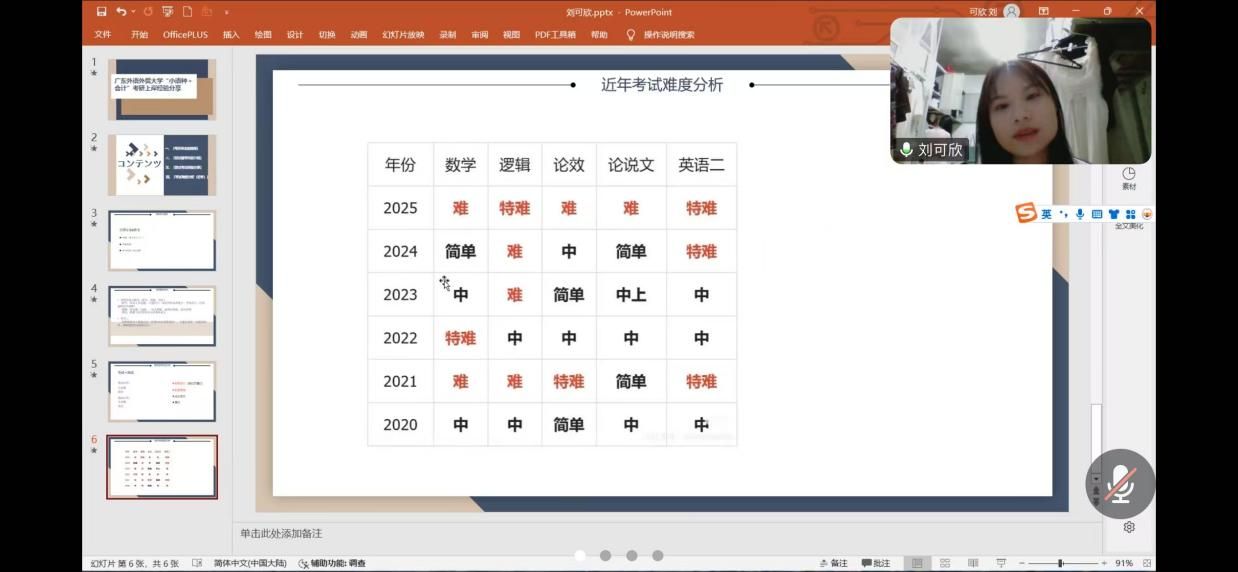The width and height of the screenshot is (1238, 572).
Task: Open ribbon display options button
Action: (1043, 11)
